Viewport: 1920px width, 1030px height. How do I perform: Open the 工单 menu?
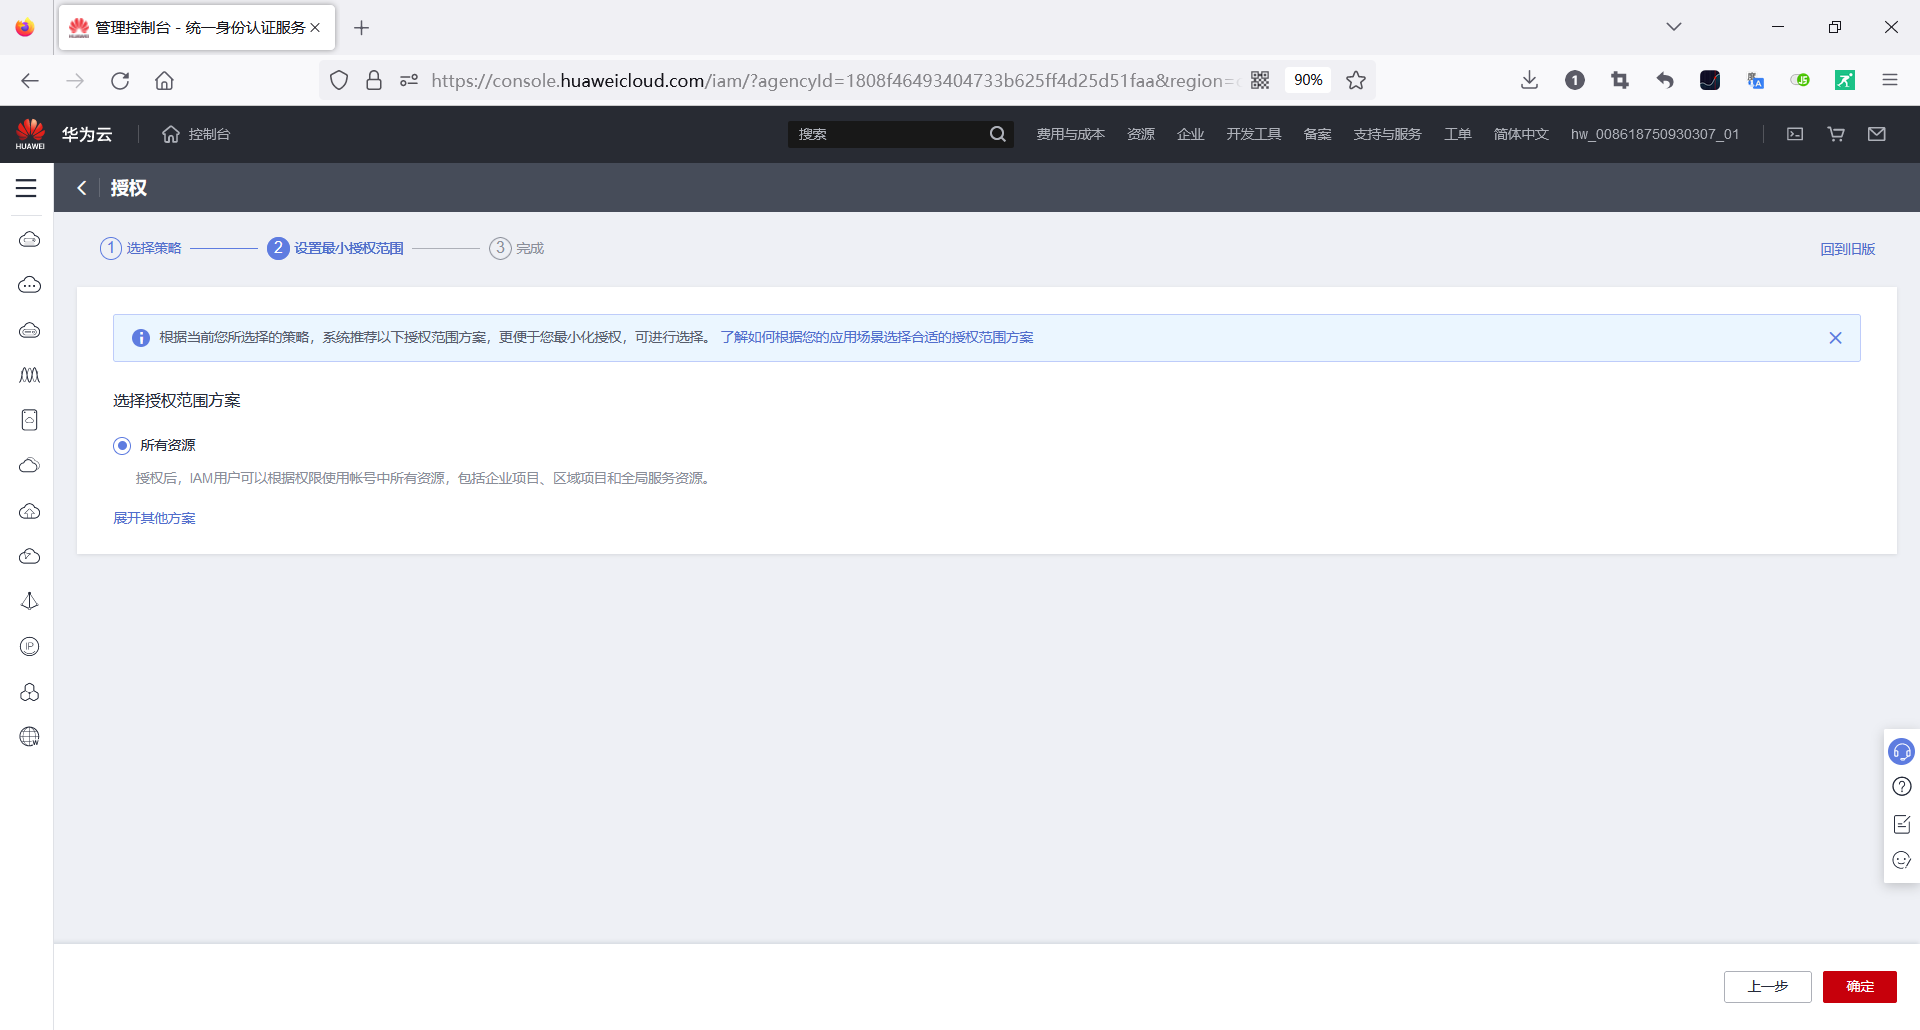tap(1457, 134)
